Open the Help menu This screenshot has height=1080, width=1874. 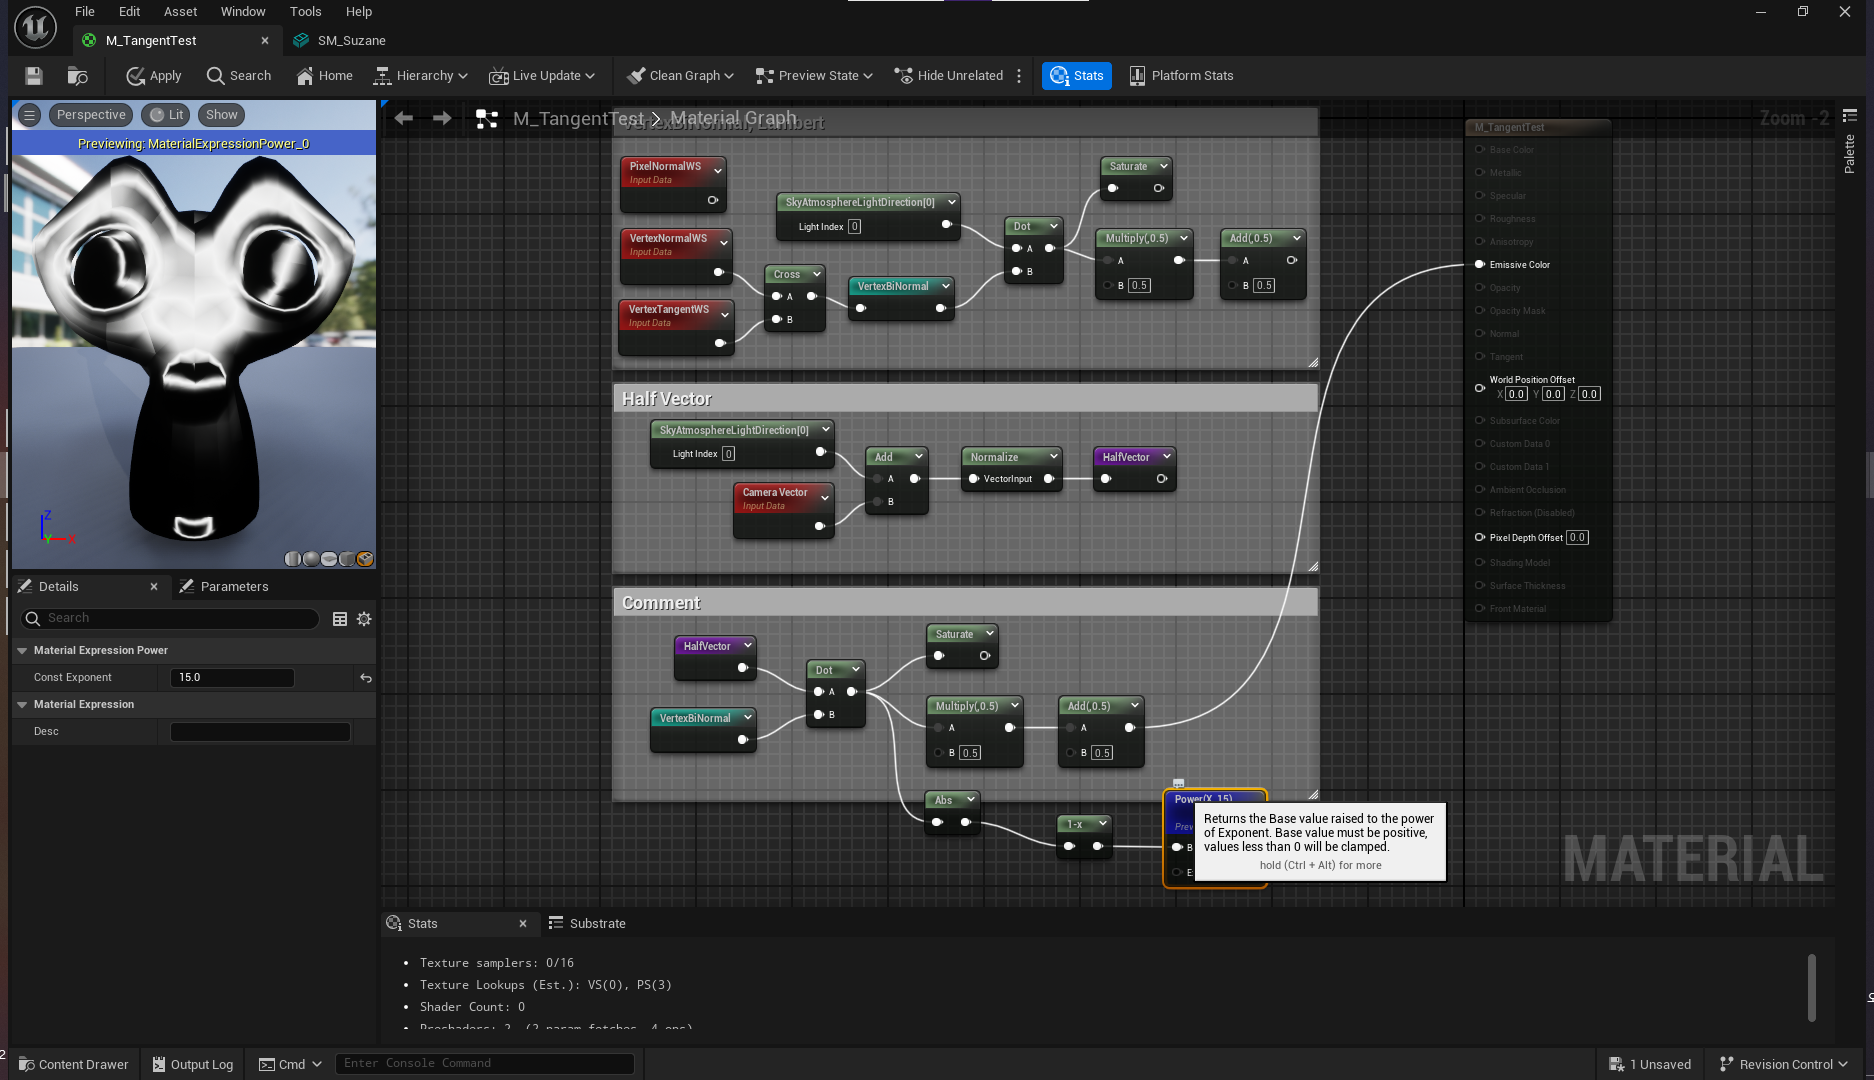359,12
